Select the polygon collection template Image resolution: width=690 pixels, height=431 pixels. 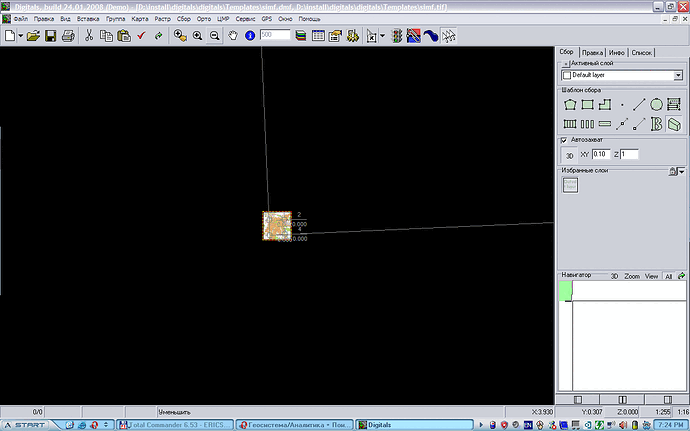pos(570,105)
